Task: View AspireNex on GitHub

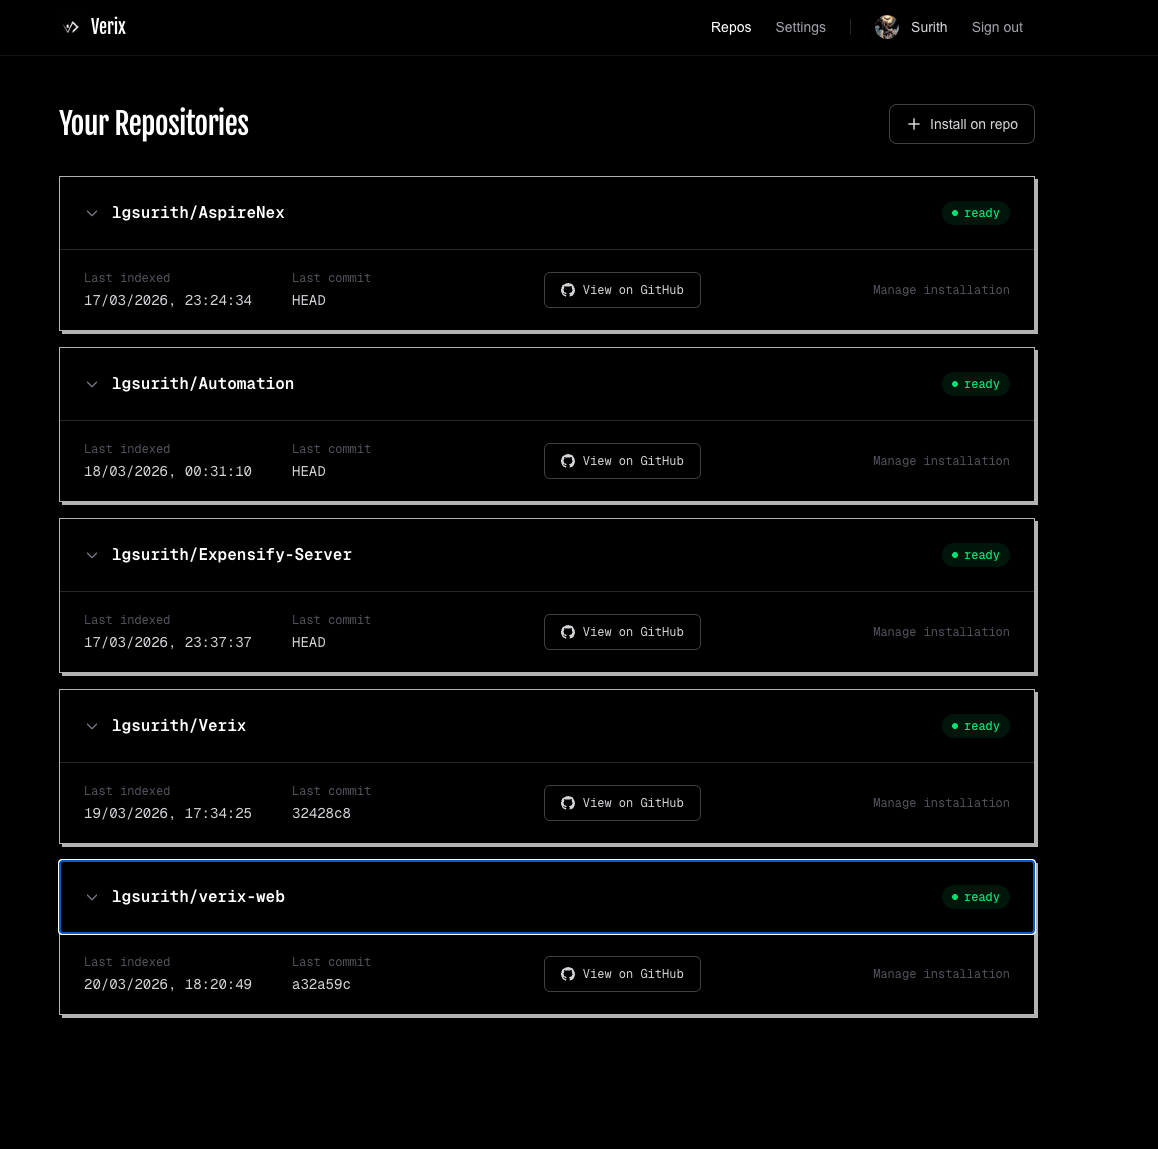Action: [622, 290]
